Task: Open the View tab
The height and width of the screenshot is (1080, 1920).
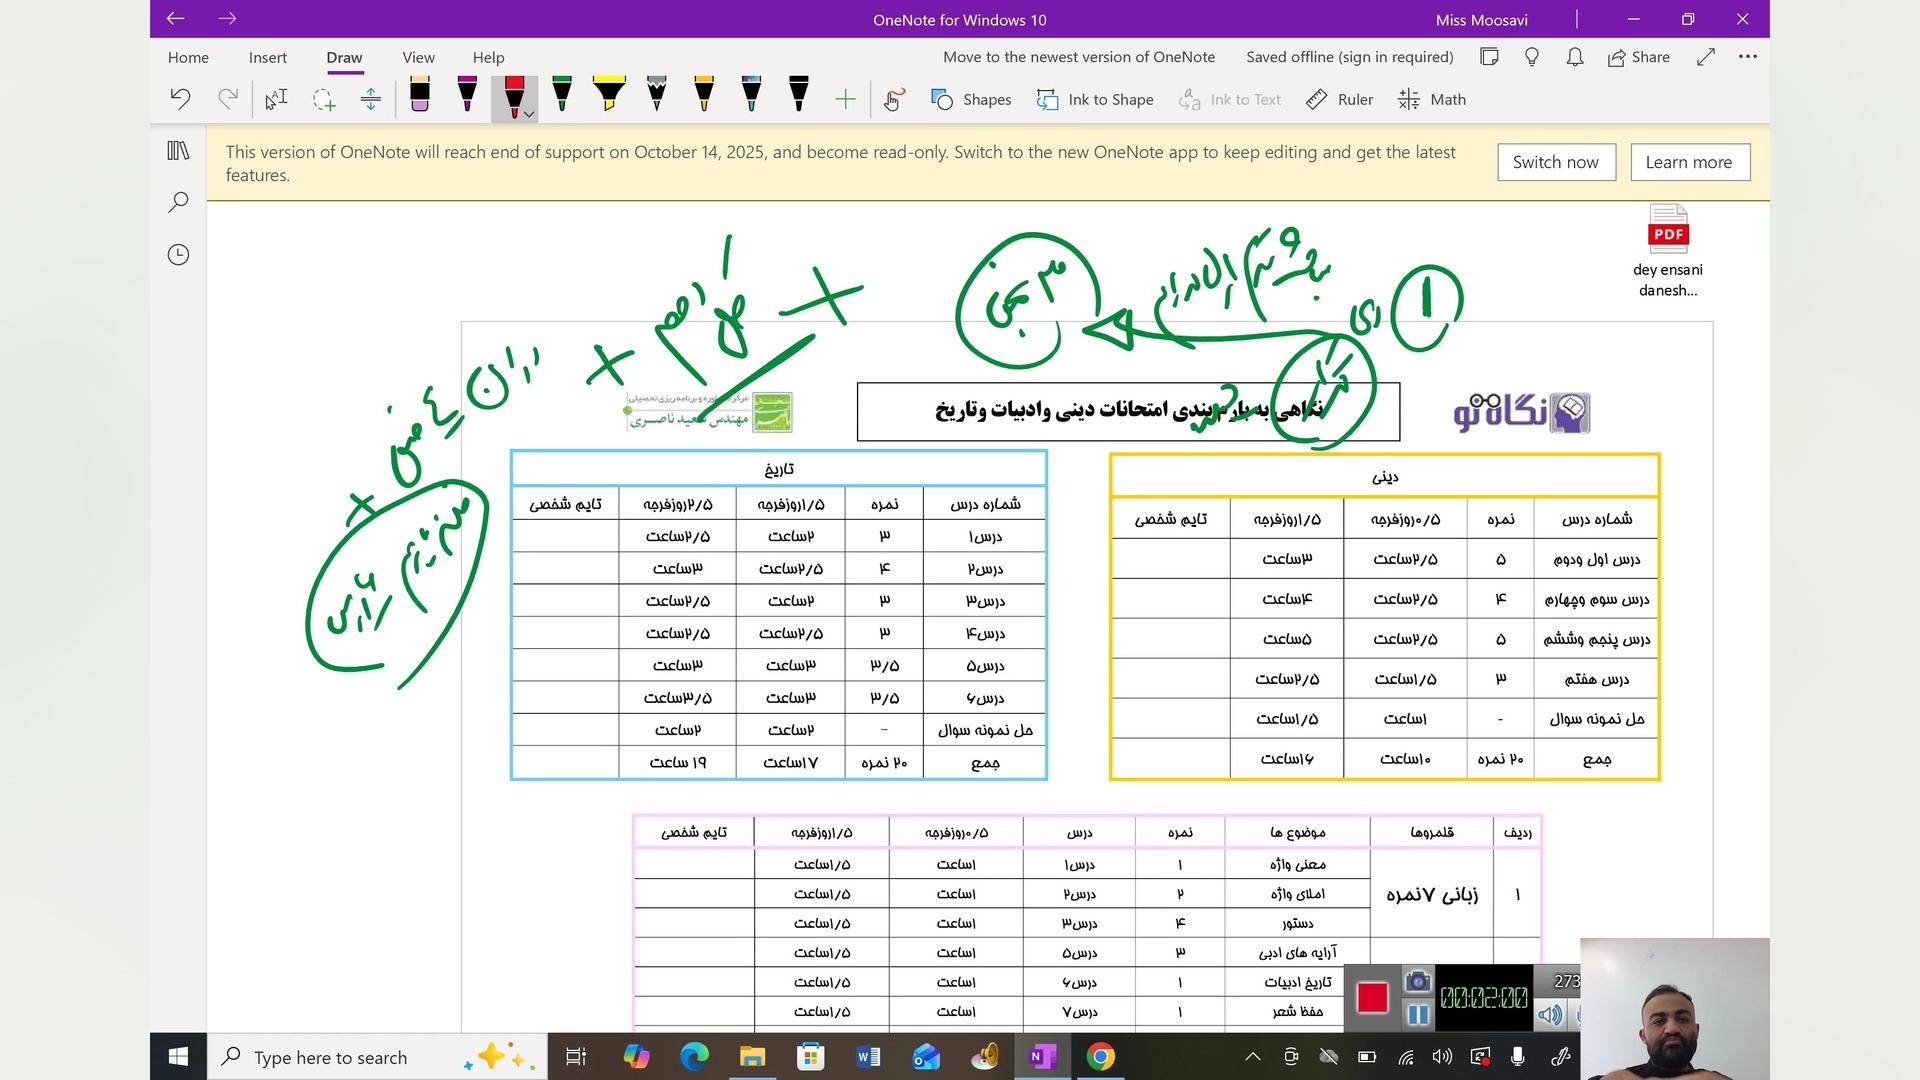Action: tap(418, 57)
